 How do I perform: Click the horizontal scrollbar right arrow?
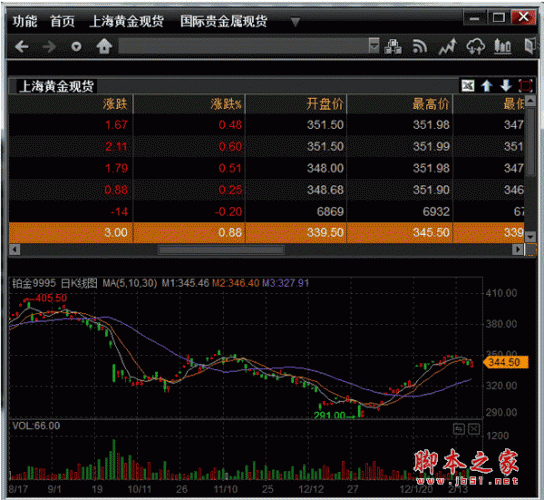click(518, 249)
